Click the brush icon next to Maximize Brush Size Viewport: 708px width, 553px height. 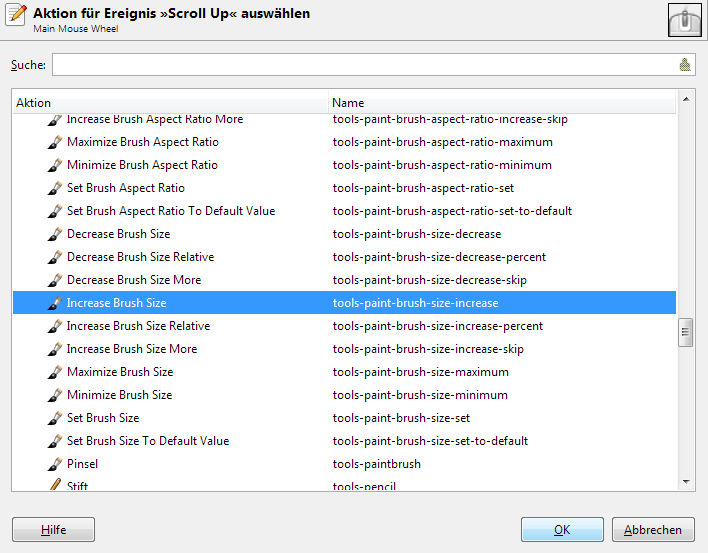55,372
